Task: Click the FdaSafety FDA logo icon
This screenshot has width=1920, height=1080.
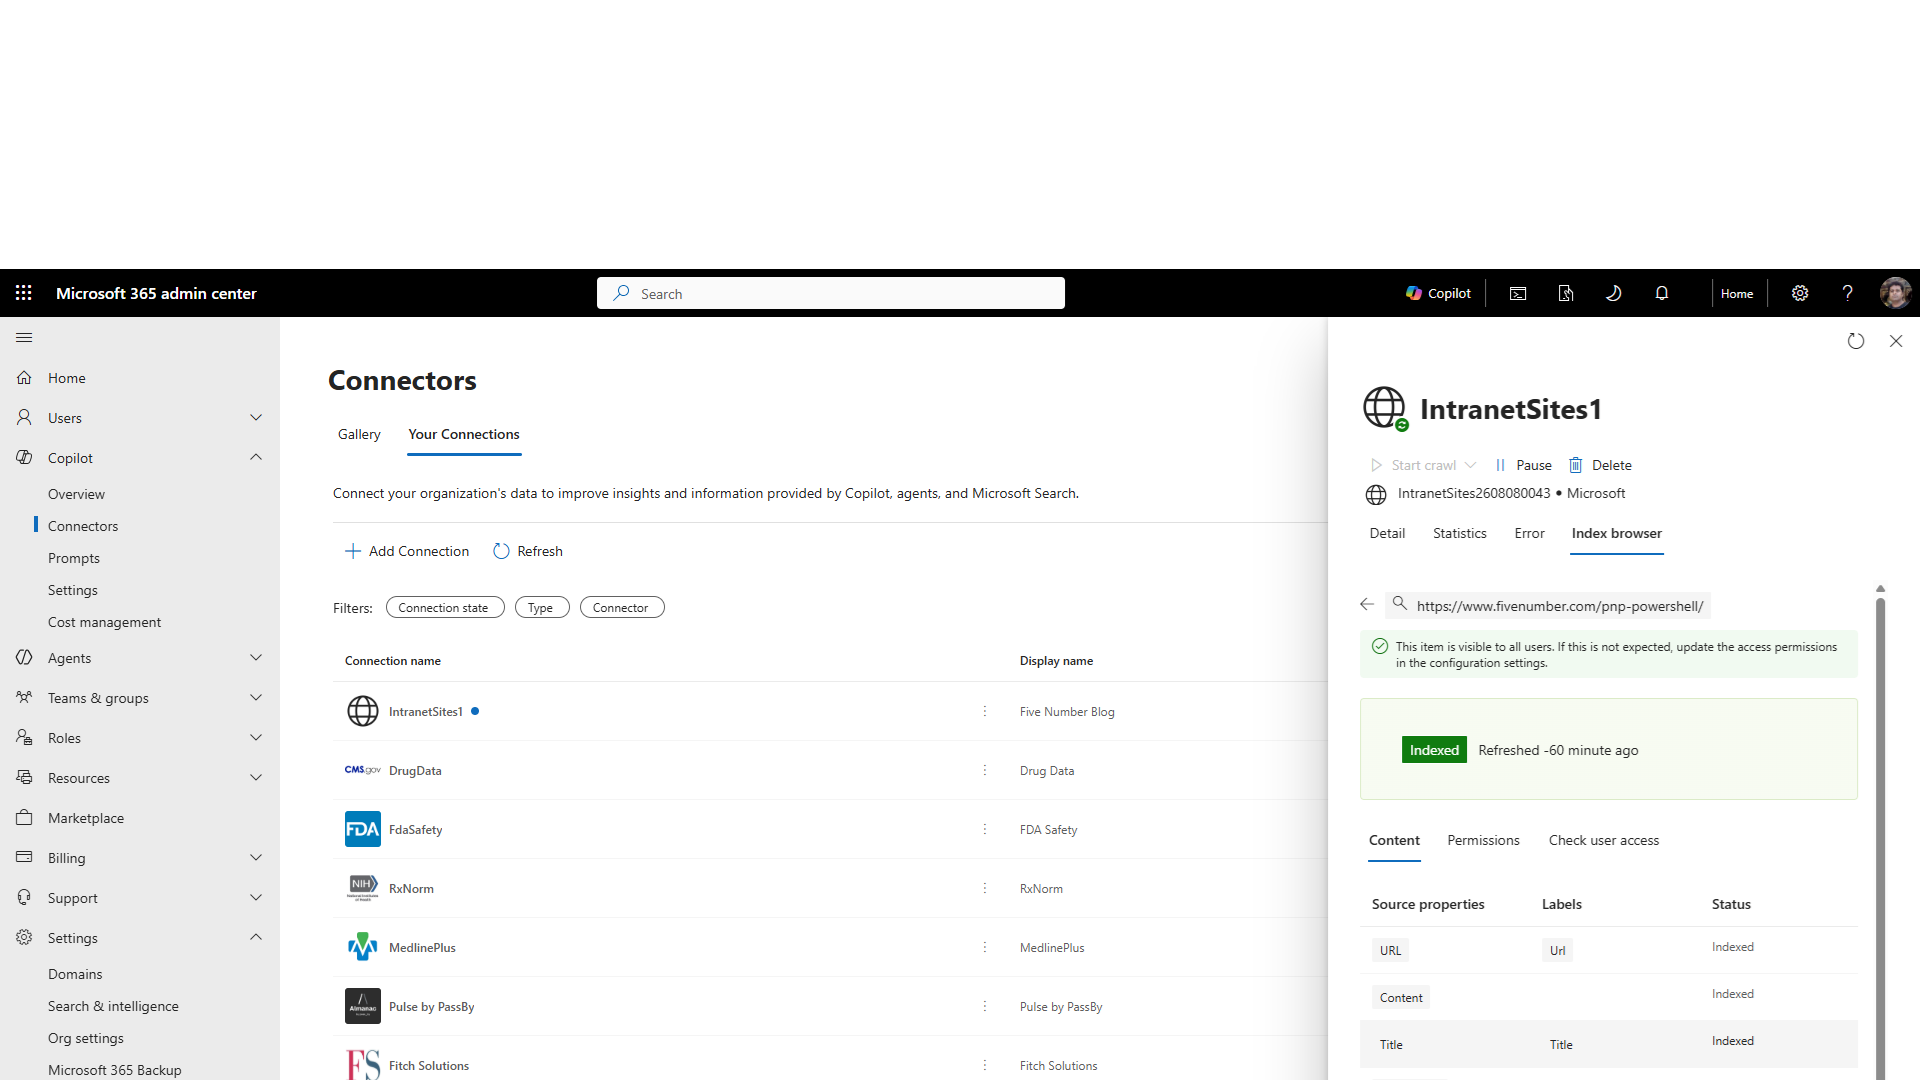Action: tap(363, 829)
